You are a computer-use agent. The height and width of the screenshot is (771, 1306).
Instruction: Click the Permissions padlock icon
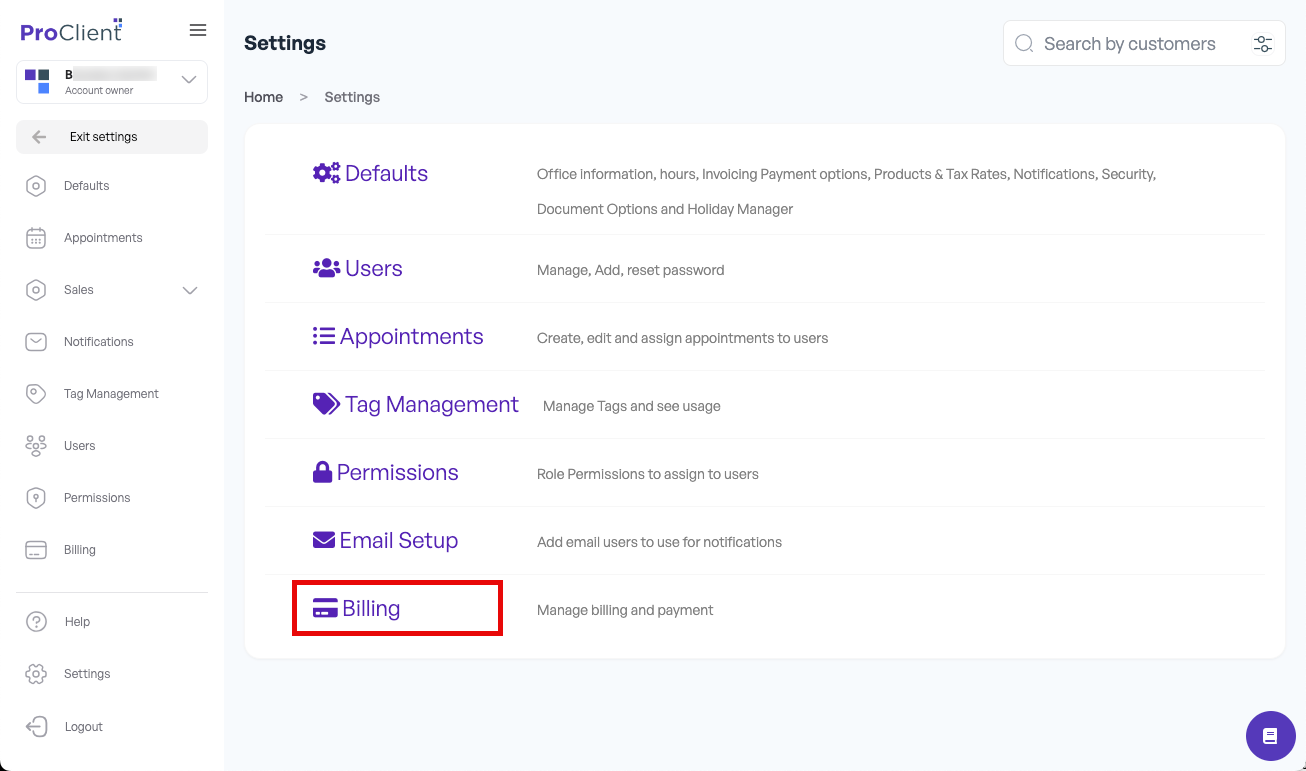[x=322, y=472]
